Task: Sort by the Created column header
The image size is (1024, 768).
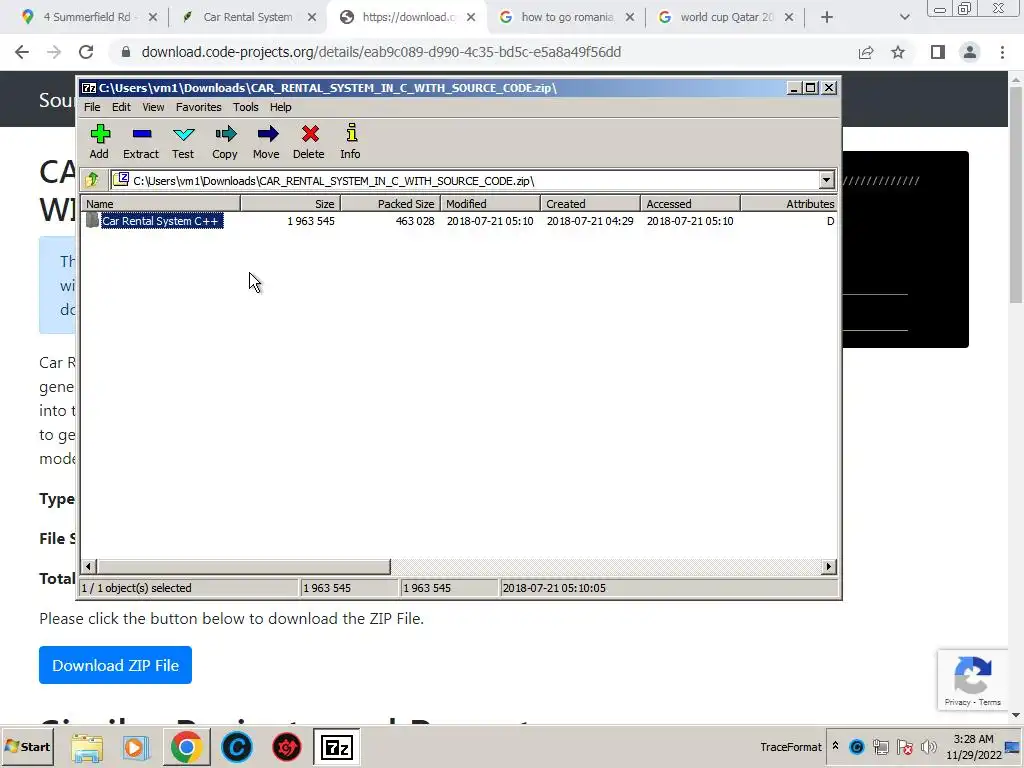Action: pos(590,204)
